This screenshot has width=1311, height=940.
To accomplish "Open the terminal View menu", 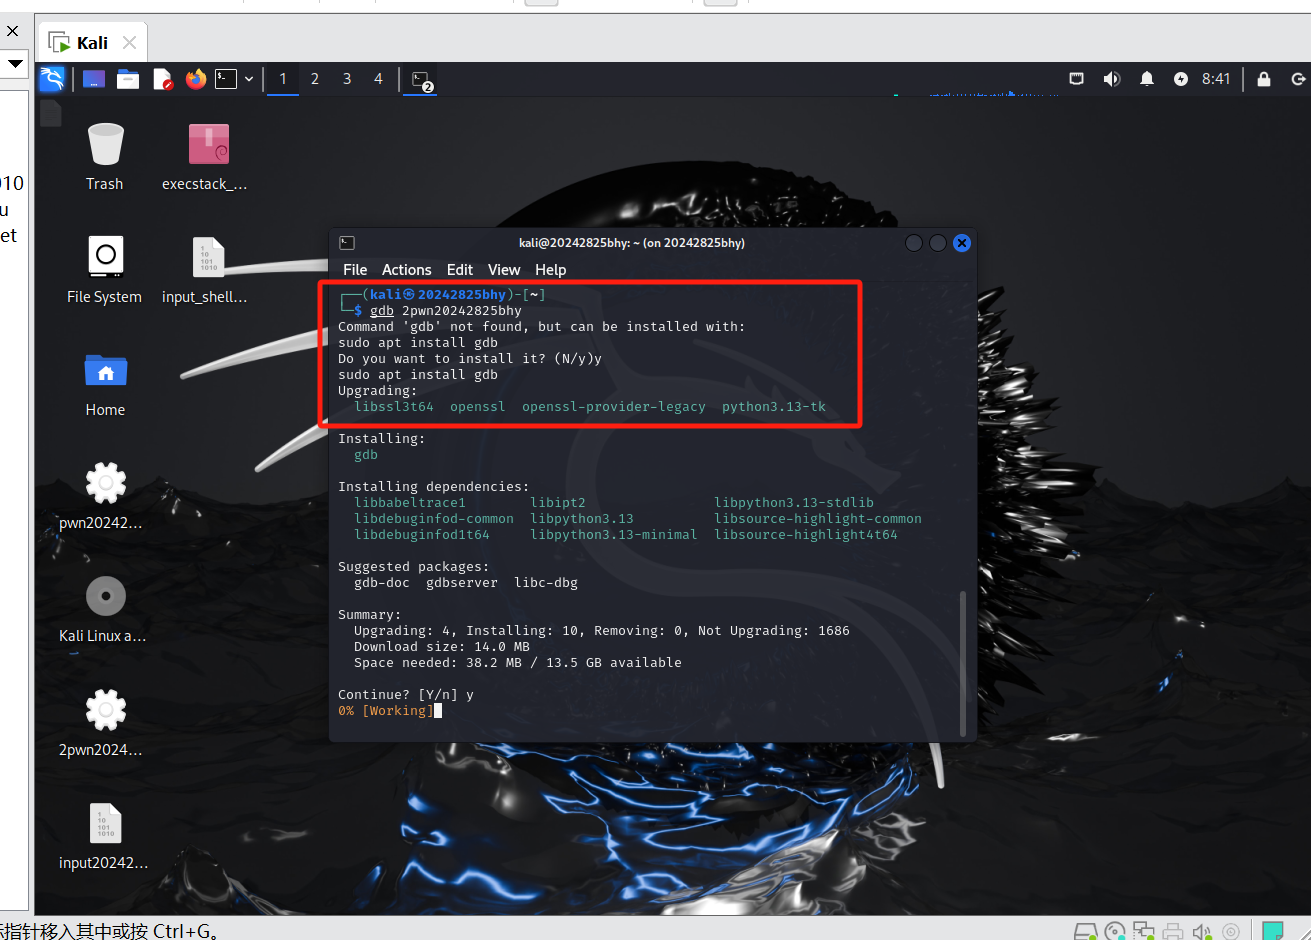I will click(504, 270).
